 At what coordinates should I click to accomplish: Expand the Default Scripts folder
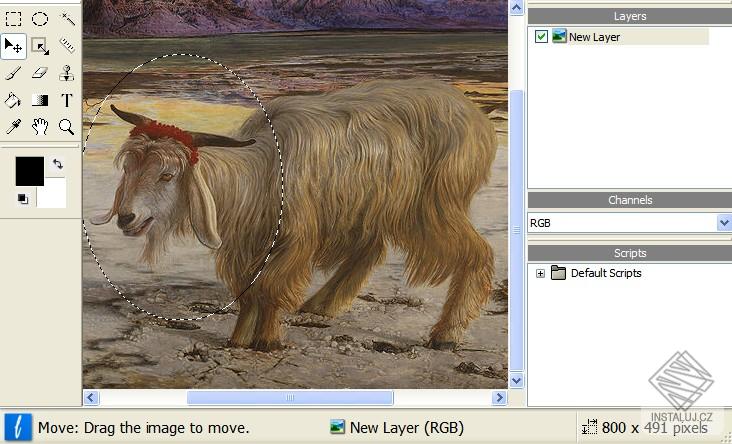click(540, 274)
